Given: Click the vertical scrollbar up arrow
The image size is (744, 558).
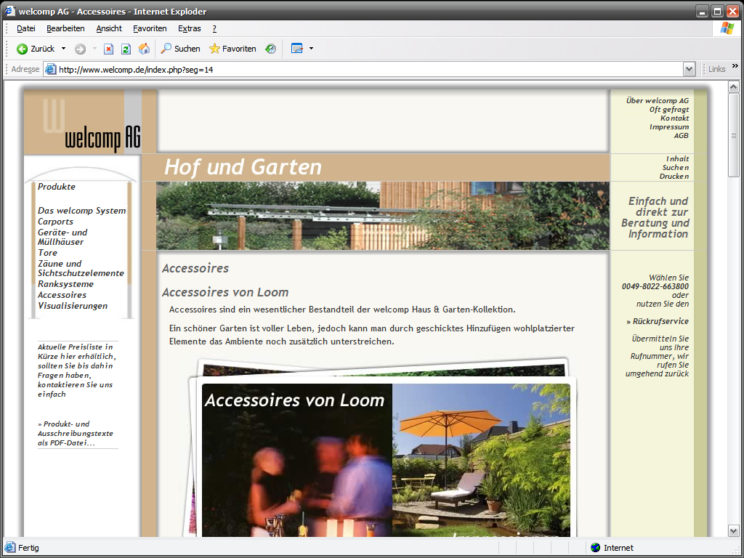Looking at the screenshot, I should [734, 87].
